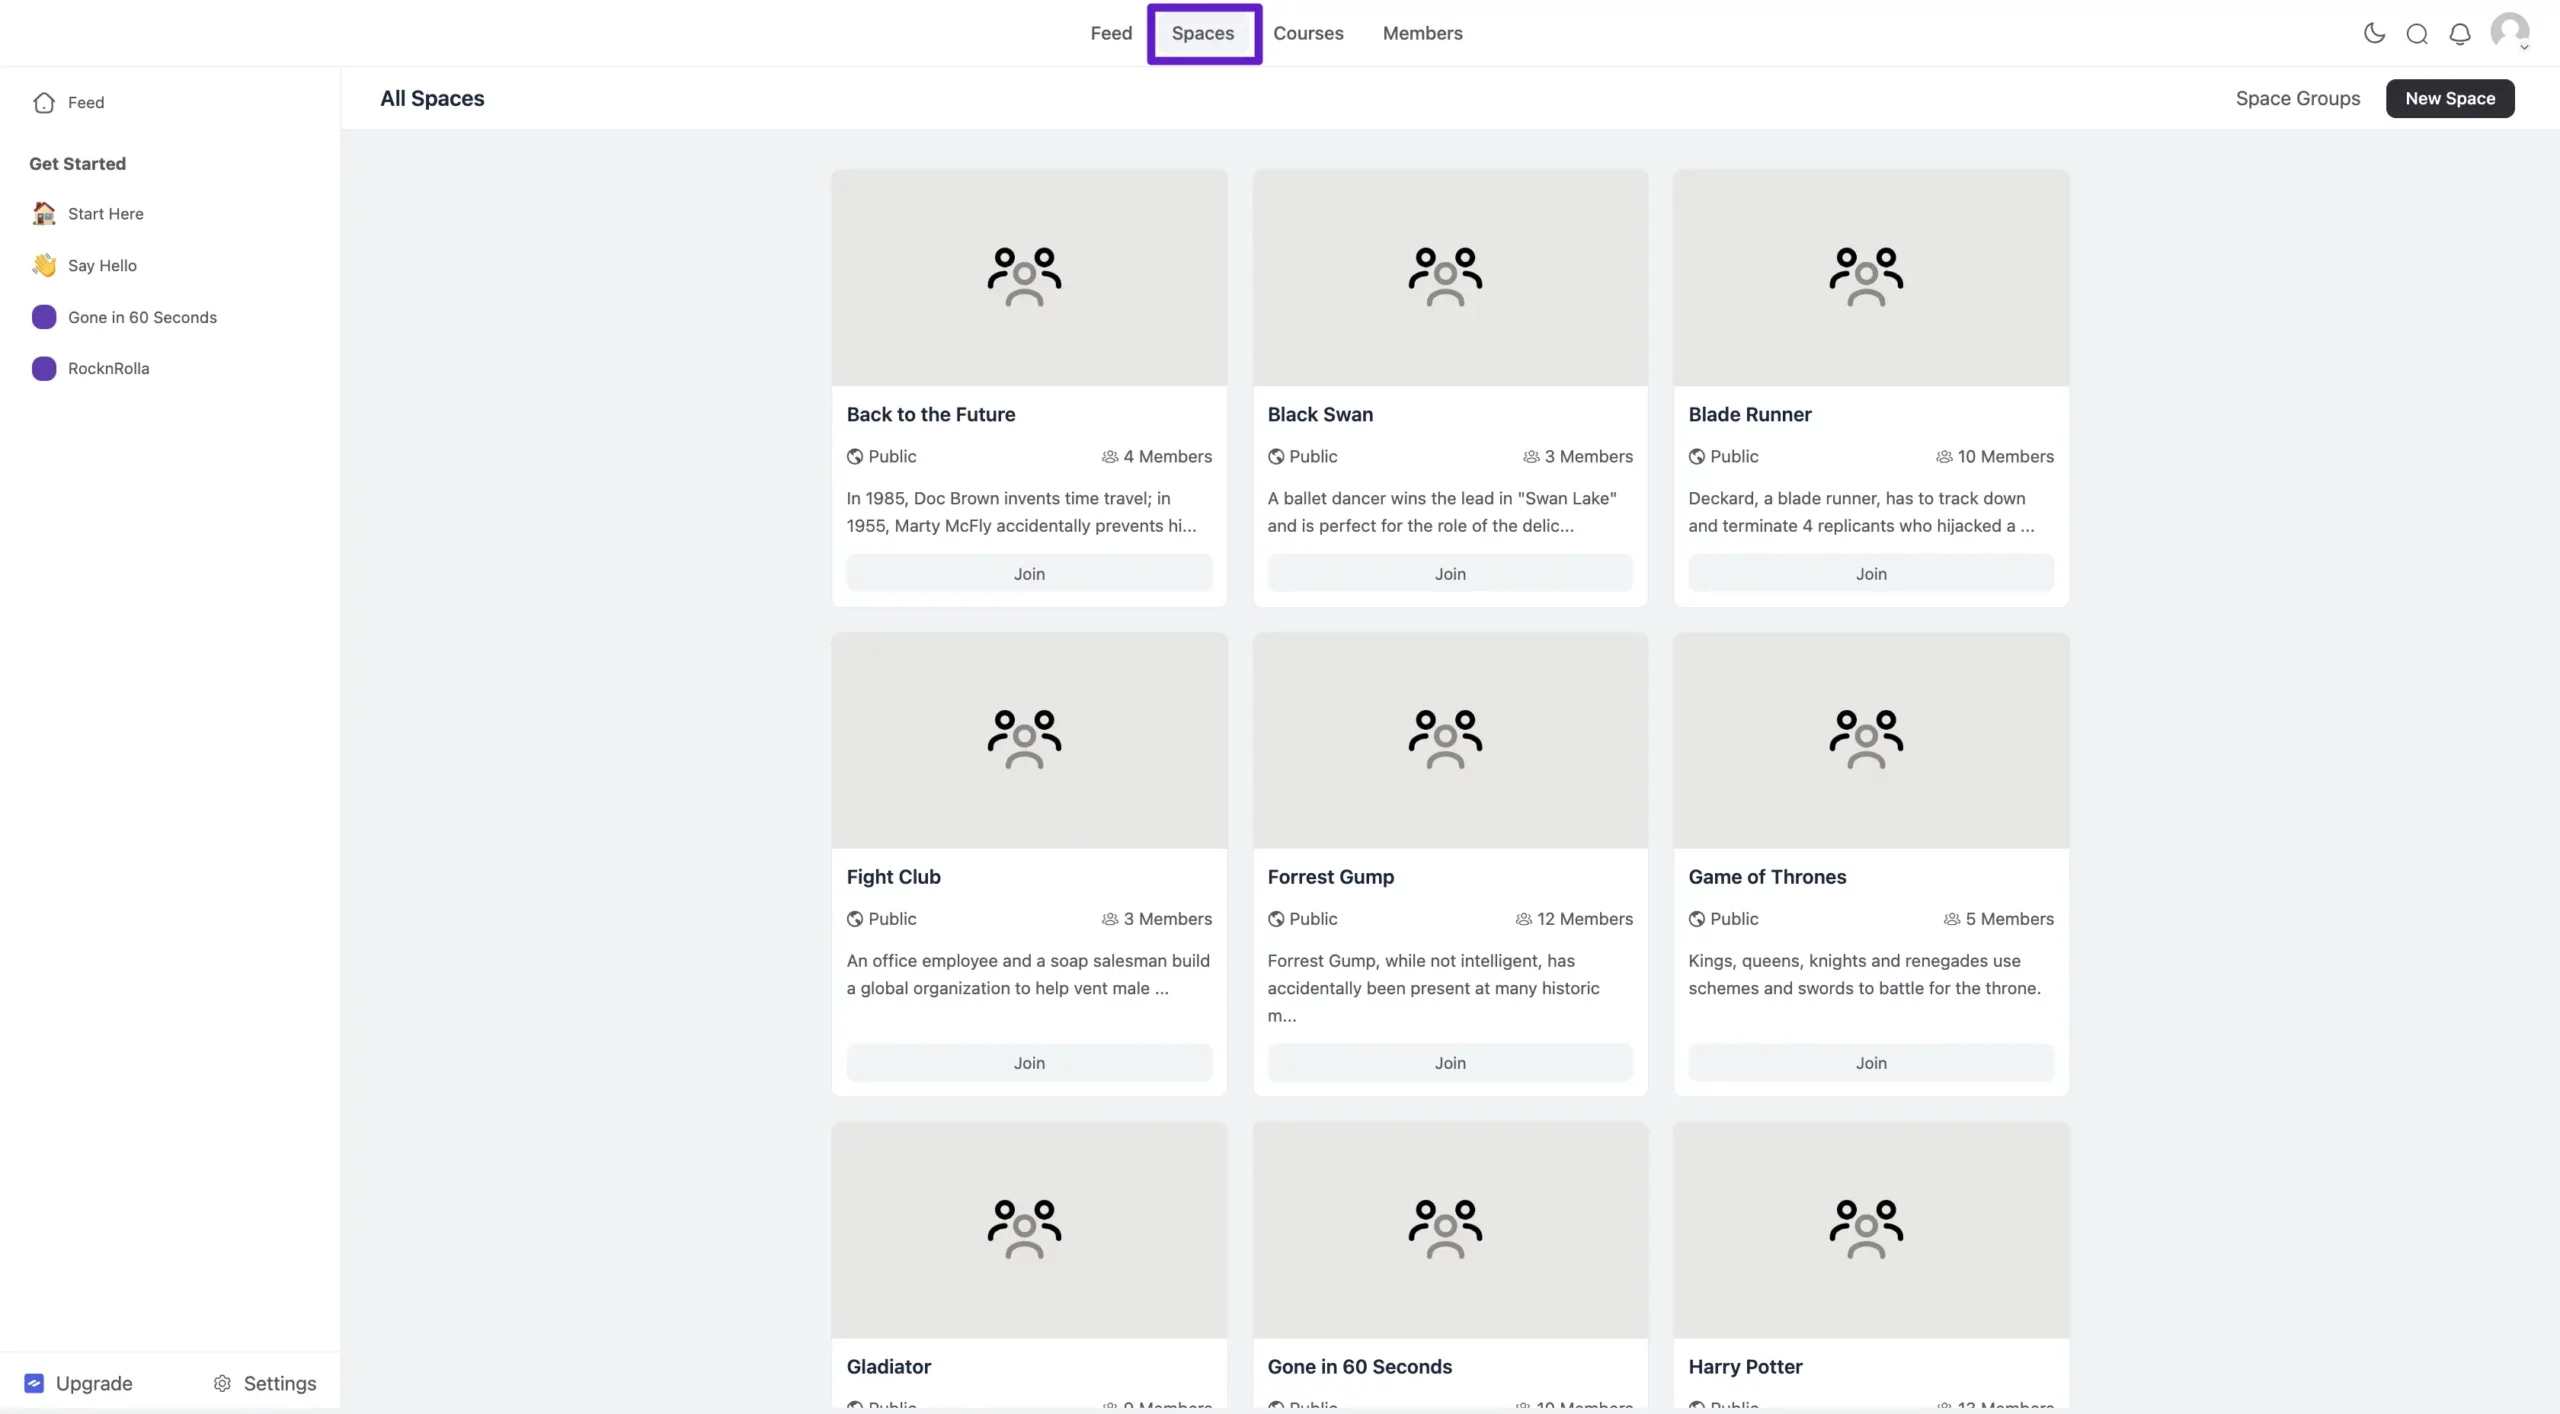Click the waving hand icon for Say Hello
Screen dimensions: 2560x1414
(44, 265)
